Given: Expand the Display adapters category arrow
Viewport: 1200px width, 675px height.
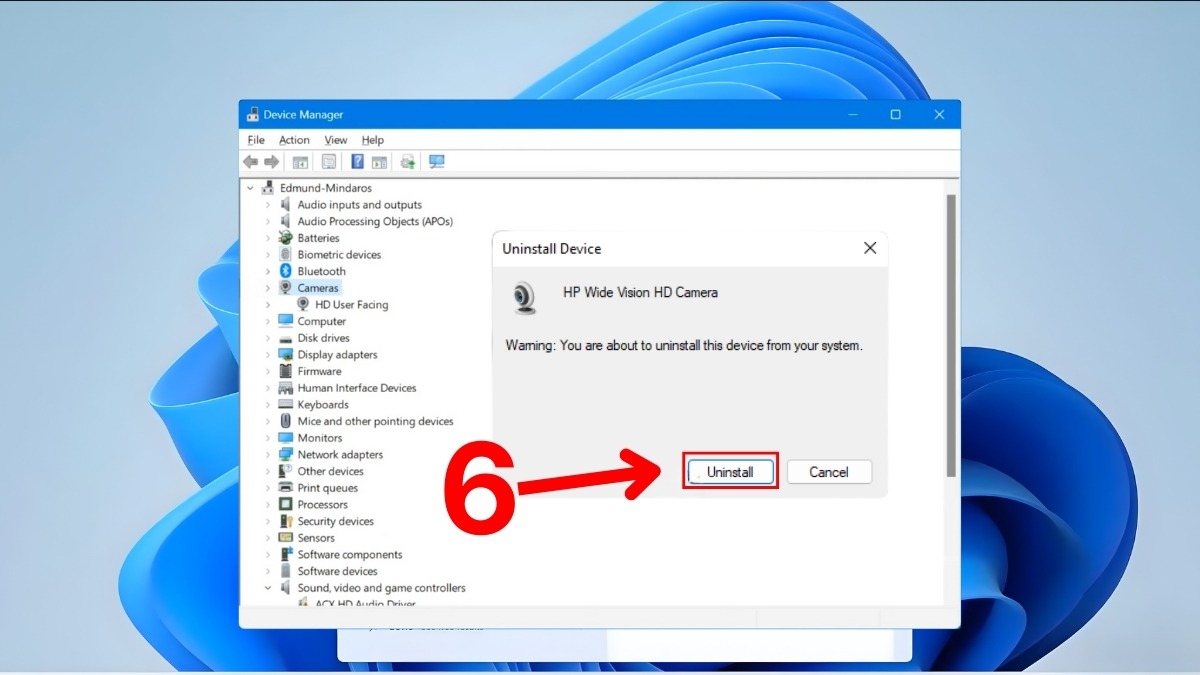Looking at the screenshot, I should (x=268, y=355).
